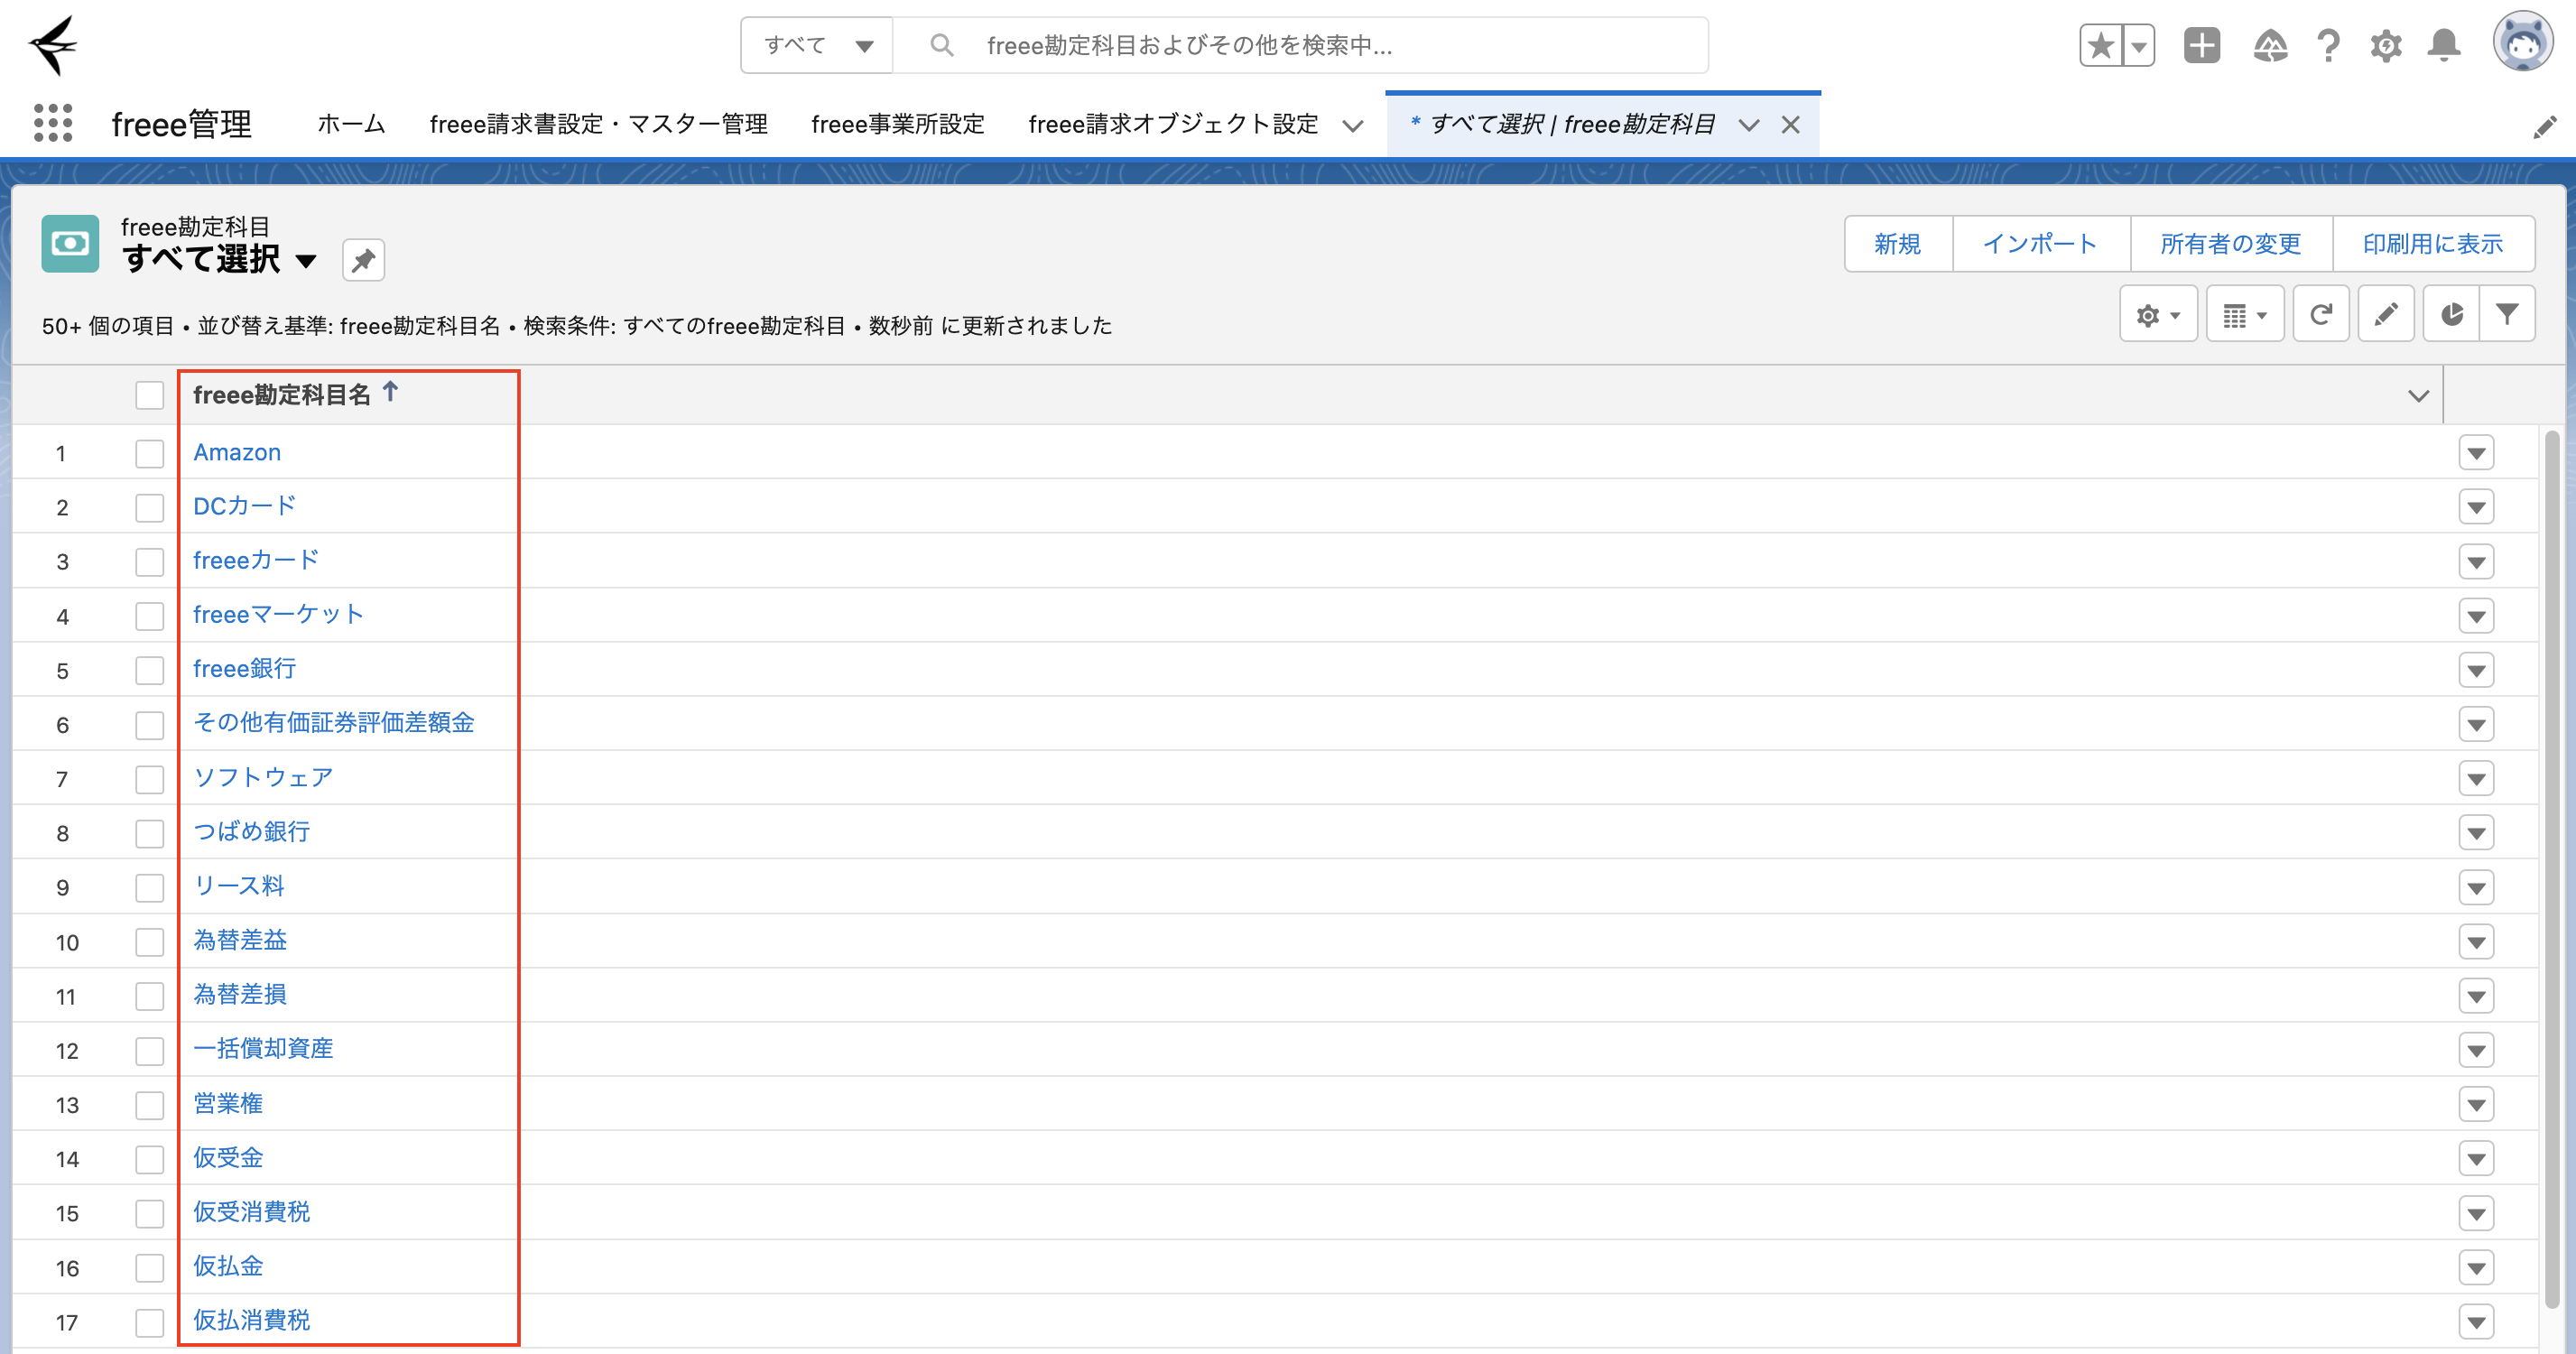Viewport: 2576px width, 1354px height.
Task: Click into the global search field
Action: 1300,45
